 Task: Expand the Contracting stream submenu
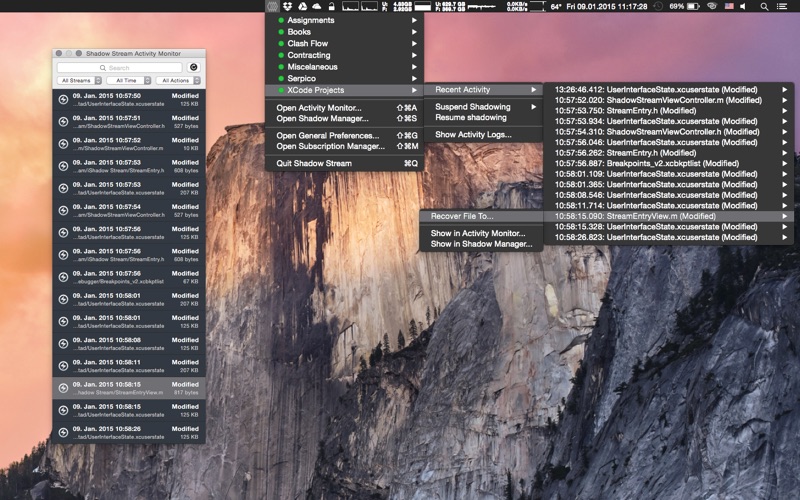[344, 55]
